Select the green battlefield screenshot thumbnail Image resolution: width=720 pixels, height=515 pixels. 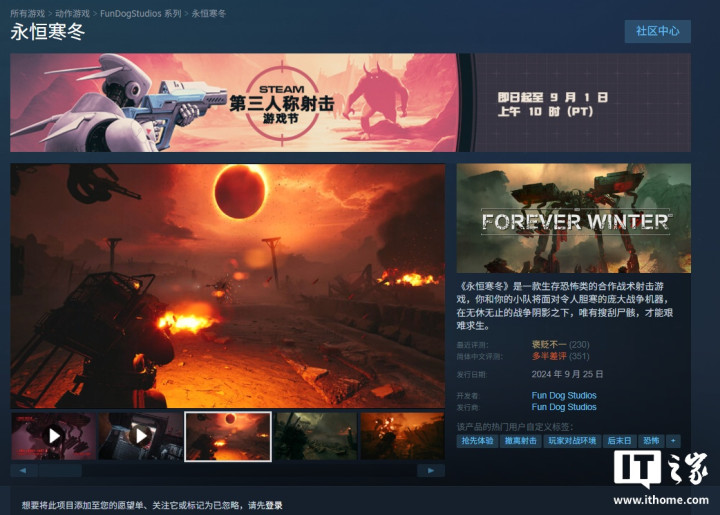[x=315, y=436]
